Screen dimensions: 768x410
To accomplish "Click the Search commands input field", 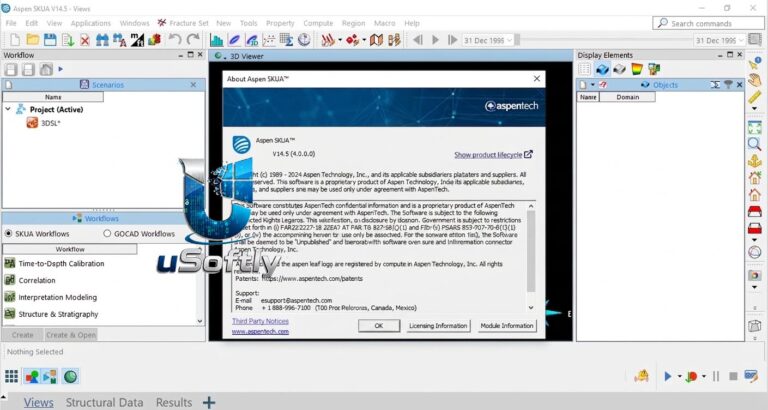I will click(x=709, y=23).
